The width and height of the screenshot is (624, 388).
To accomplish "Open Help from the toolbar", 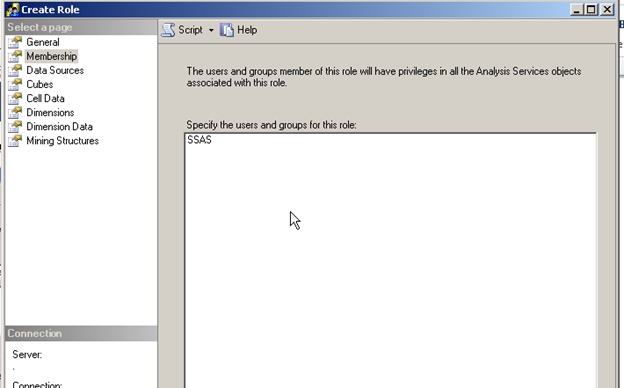I will [x=247, y=30].
